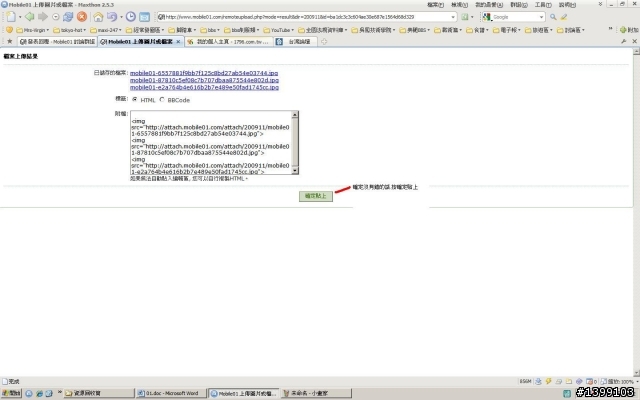
Task: Open link mobile01-e2a764b4e616b2b7e489e50fad1745cc.jpg
Action: [x=204, y=87]
